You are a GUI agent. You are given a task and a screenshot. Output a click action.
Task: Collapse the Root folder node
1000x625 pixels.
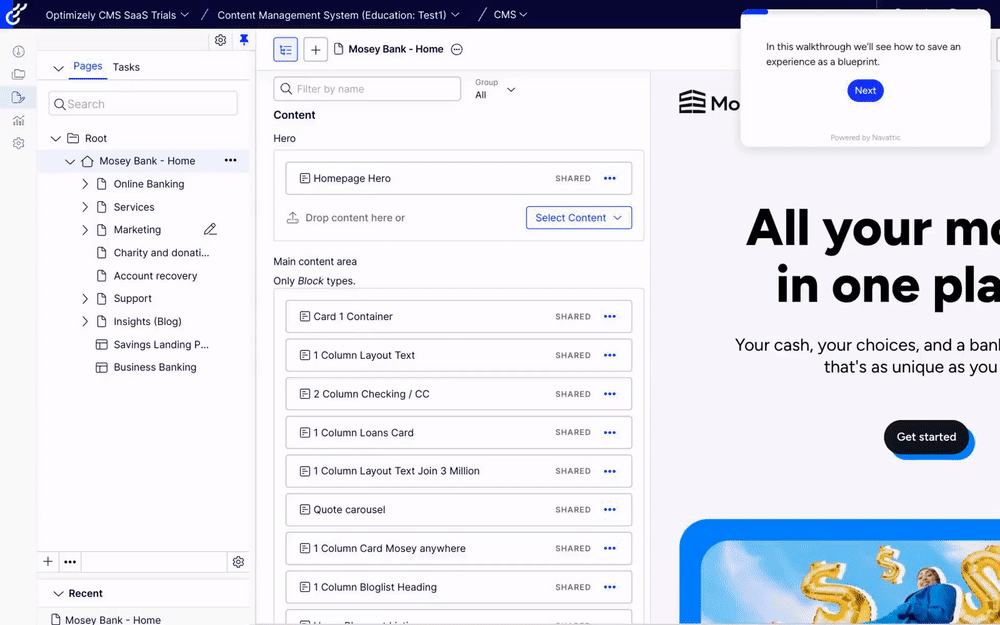56,139
